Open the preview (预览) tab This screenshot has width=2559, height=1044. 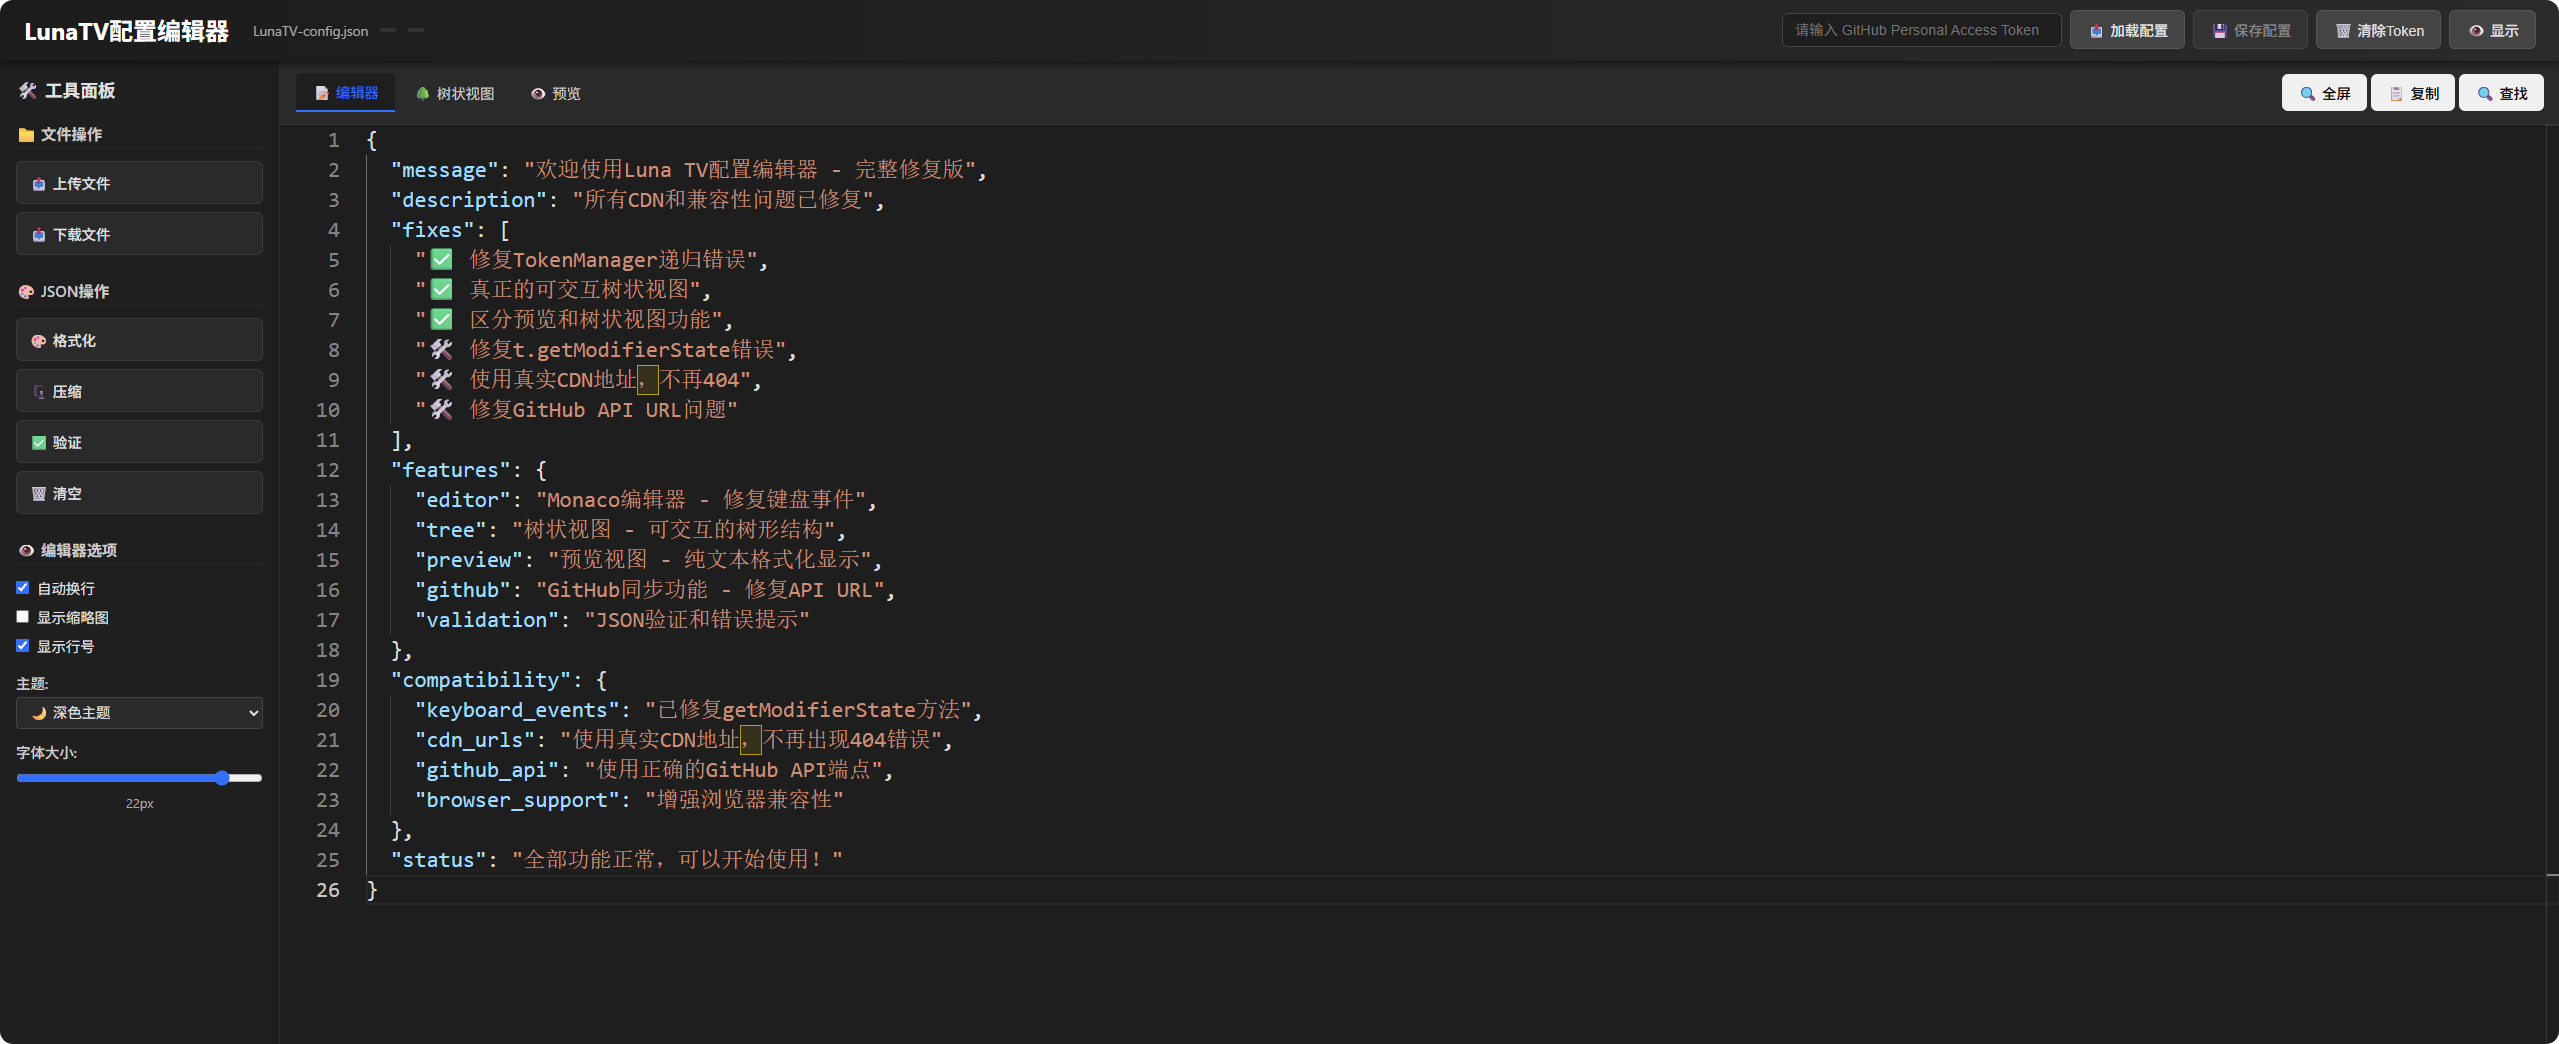click(556, 93)
